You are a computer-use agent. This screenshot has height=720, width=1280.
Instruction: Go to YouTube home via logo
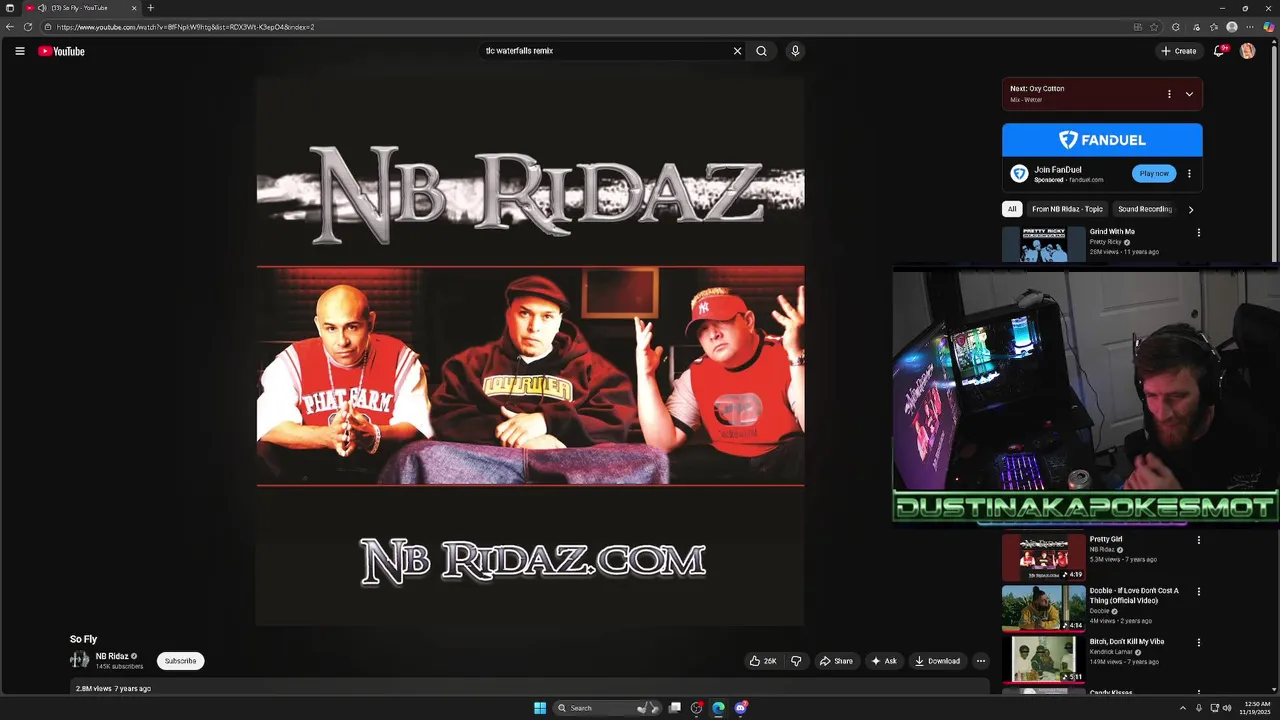coord(61,51)
